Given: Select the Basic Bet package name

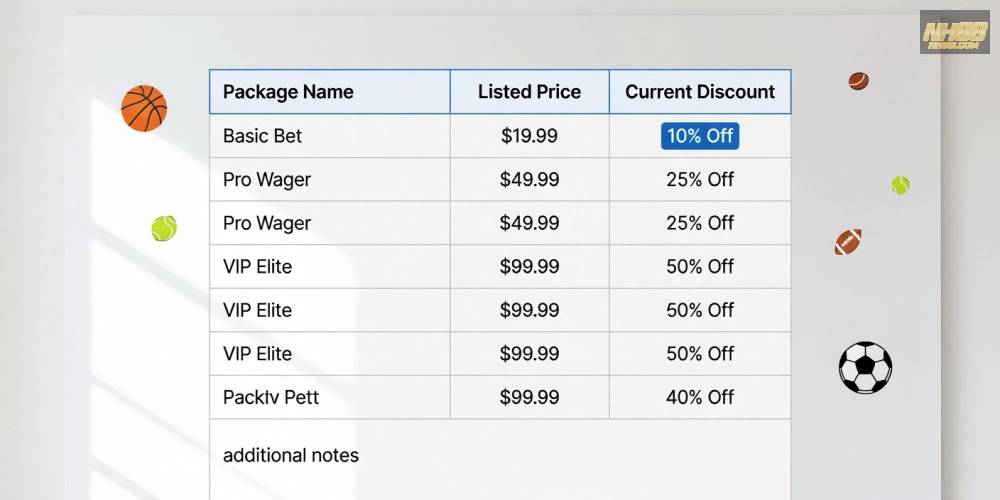Looking at the screenshot, I should (x=262, y=136).
